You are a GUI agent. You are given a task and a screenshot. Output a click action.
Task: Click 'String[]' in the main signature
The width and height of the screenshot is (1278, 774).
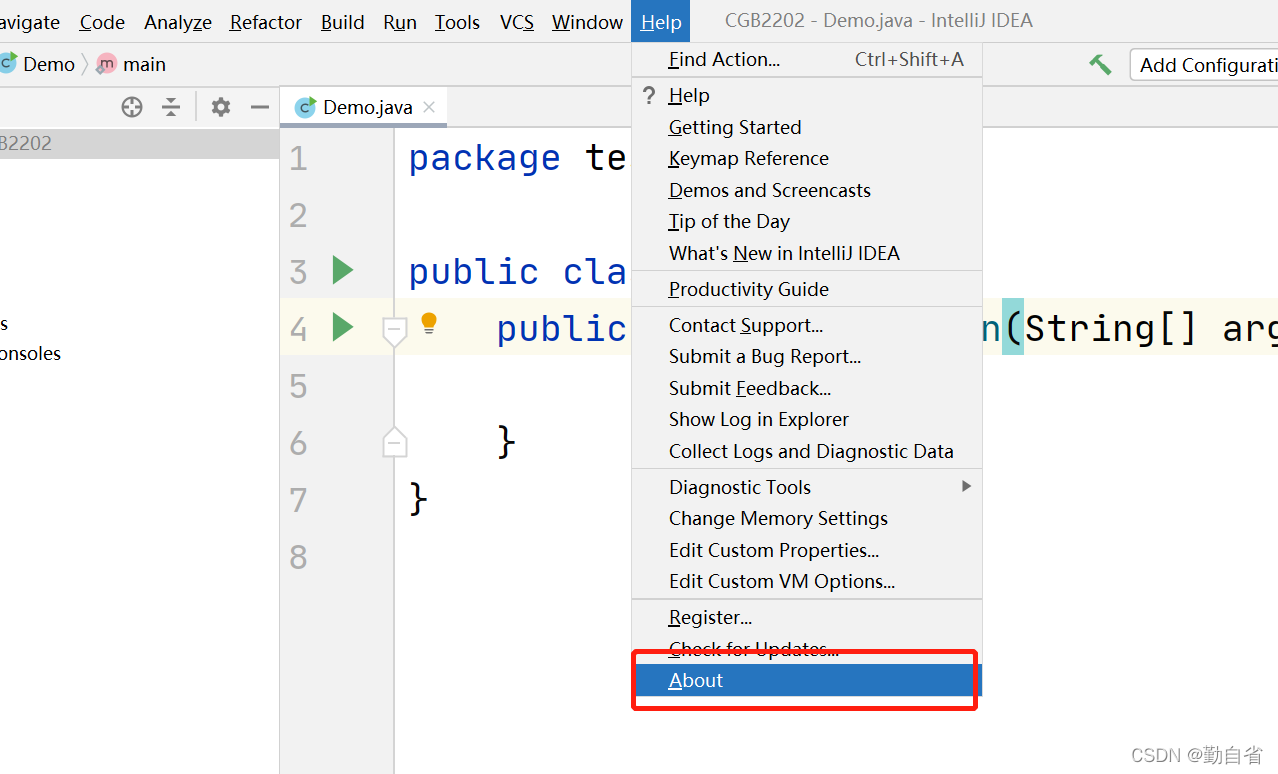pyautogui.click(x=1111, y=328)
